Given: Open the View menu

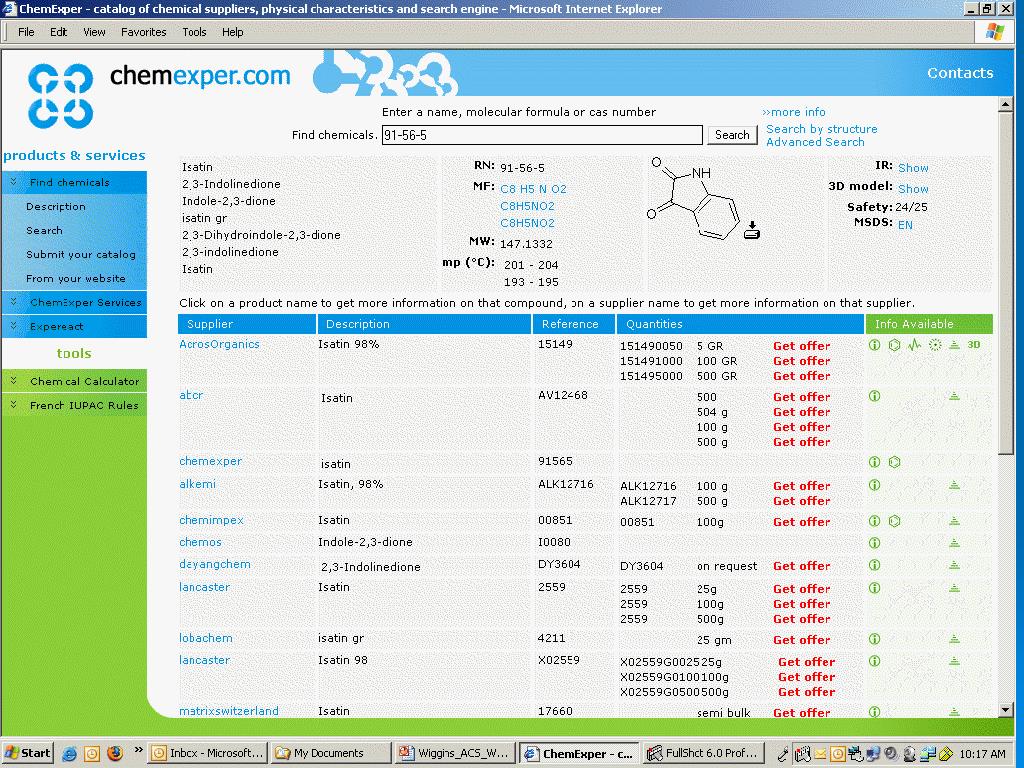Looking at the screenshot, I should click(x=94, y=32).
